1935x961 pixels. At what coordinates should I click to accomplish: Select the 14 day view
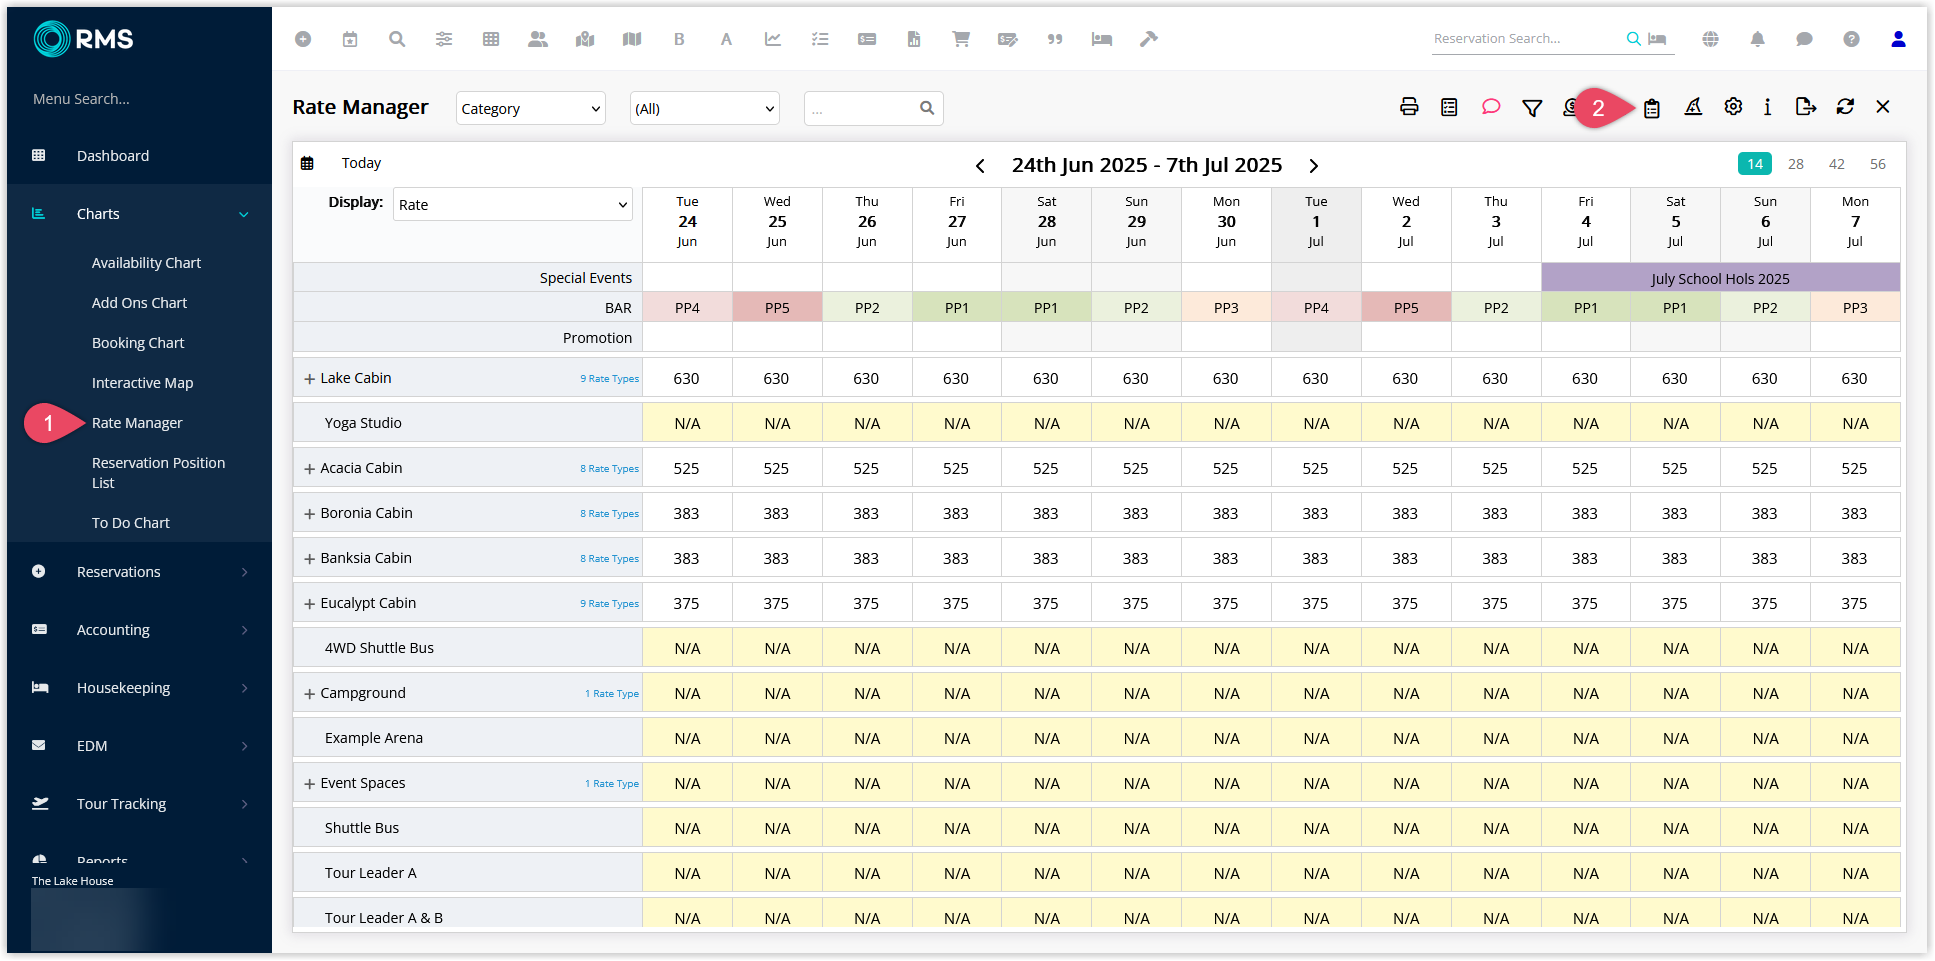(x=1755, y=164)
